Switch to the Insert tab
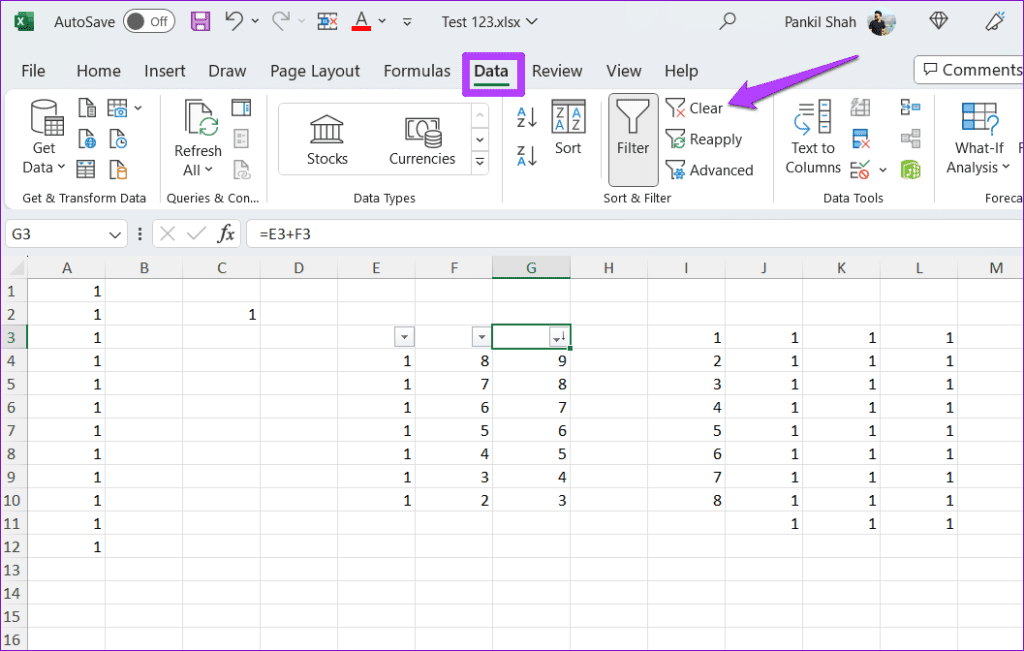1024x651 pixels. (x=165, y=71)
